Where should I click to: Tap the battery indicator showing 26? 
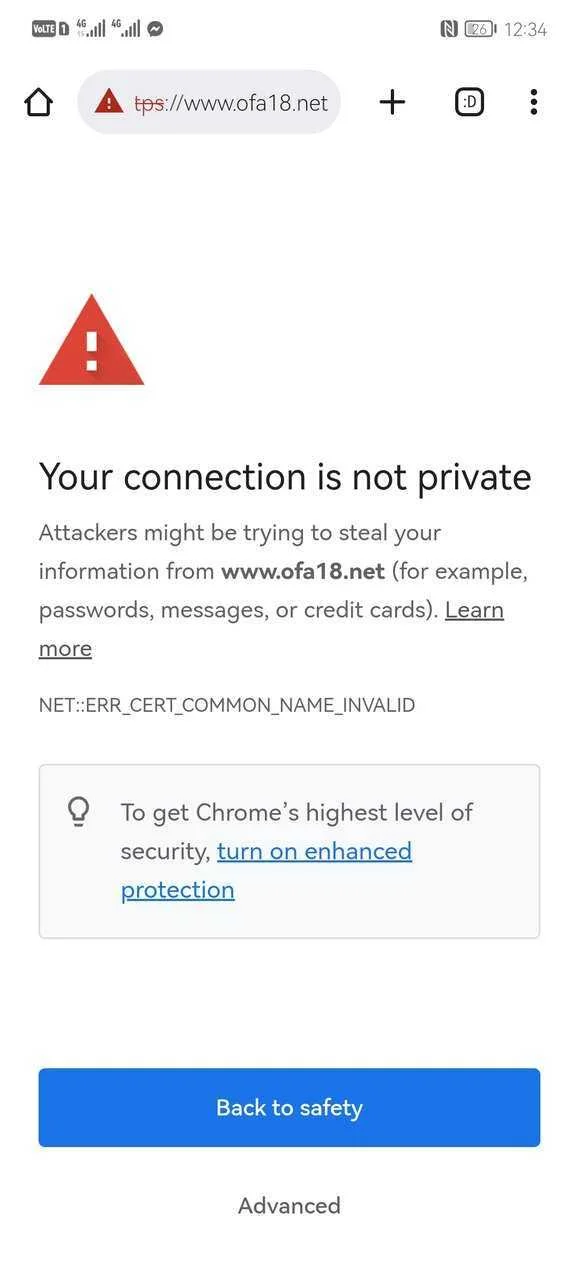(481, 29)
